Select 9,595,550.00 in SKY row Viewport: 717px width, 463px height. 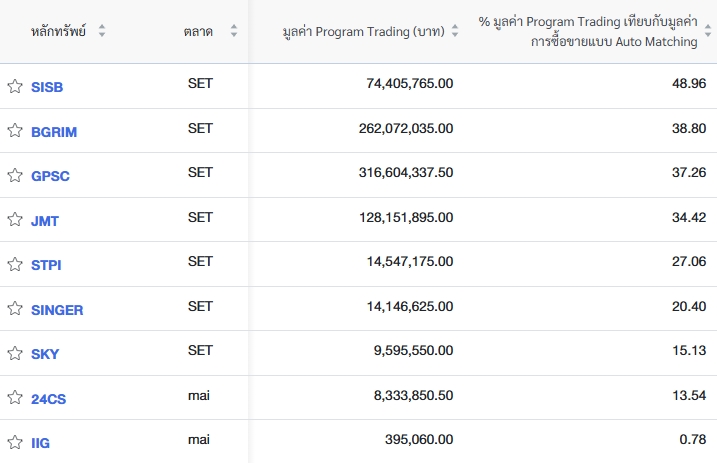(413, 351)
